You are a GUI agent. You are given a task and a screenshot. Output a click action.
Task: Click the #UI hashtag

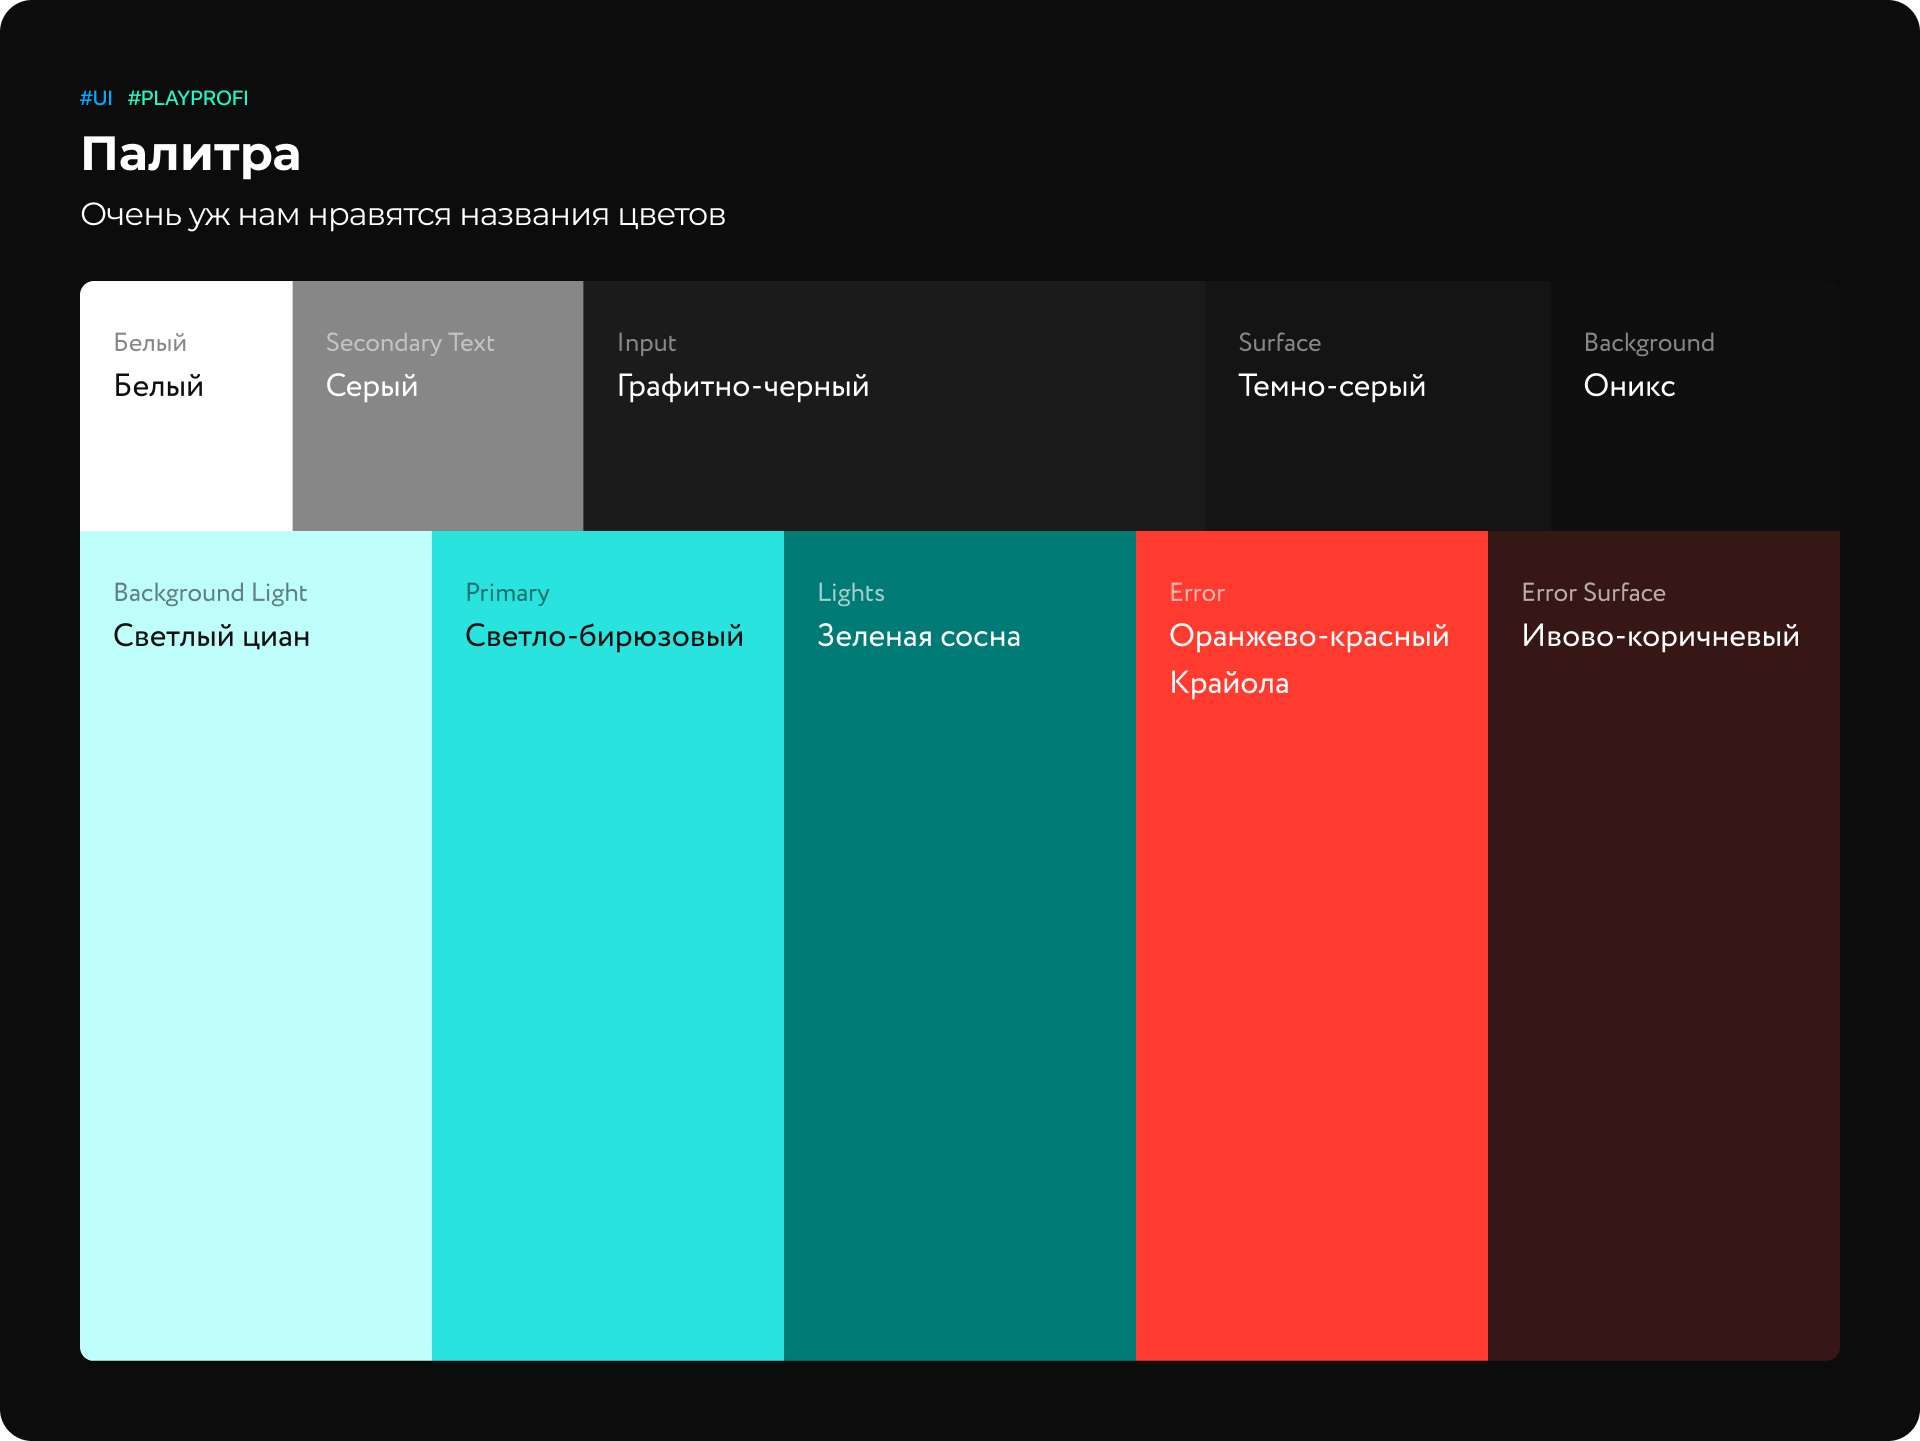click(96, 98)
